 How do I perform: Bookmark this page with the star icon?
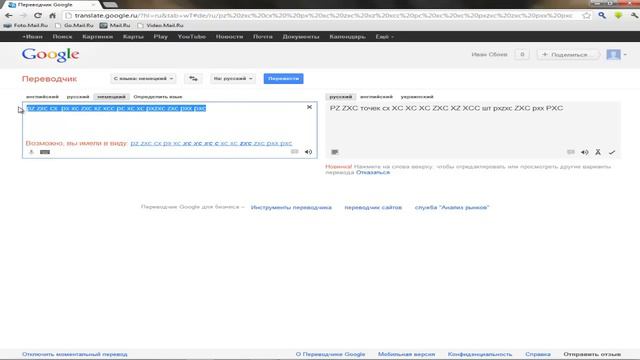coord(587,16)
